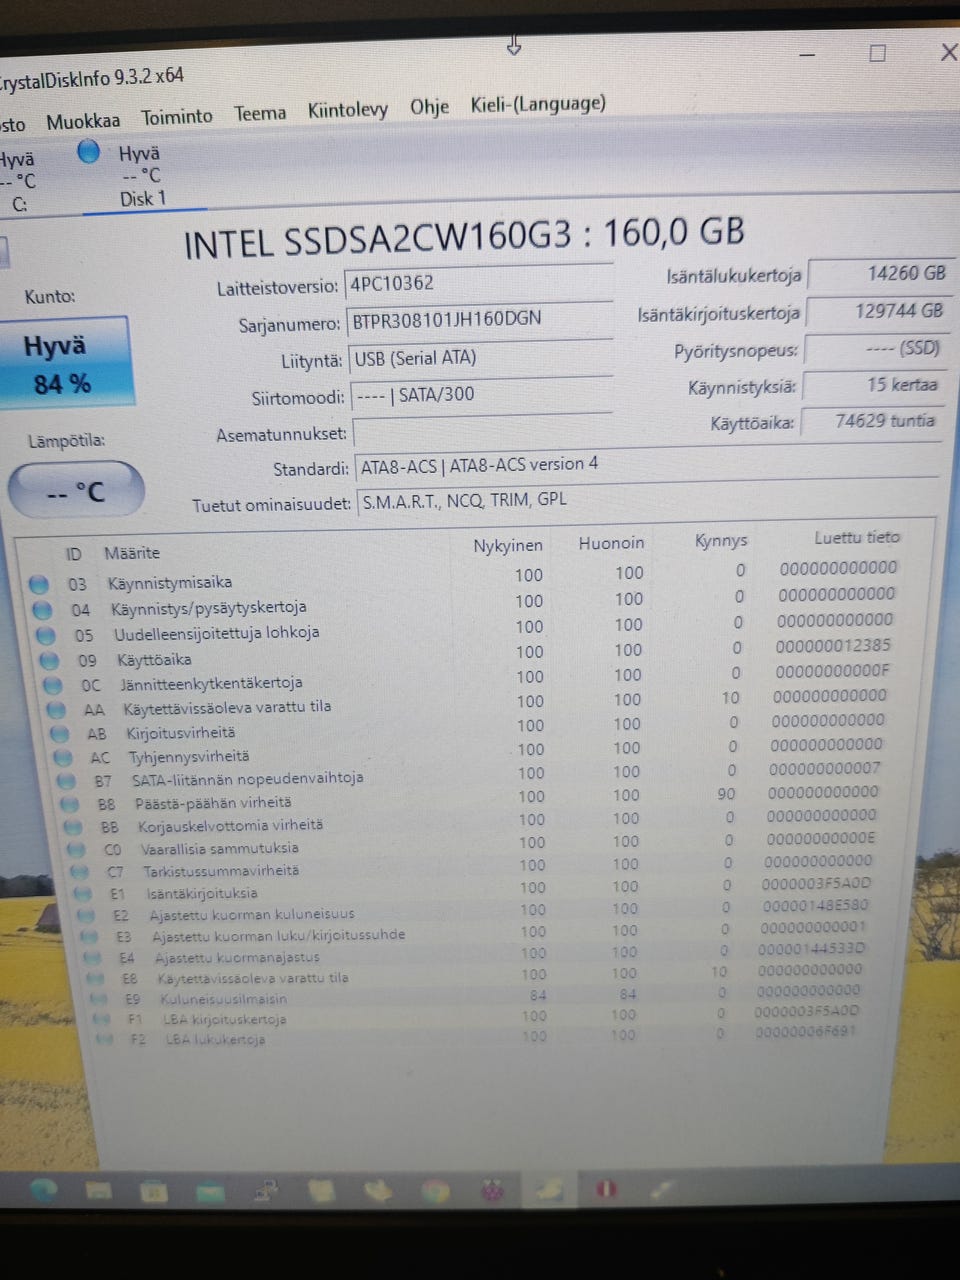Select the LBA kirjoituskertoja attribute name
960x1280 pixels.
pos(225,1020)
